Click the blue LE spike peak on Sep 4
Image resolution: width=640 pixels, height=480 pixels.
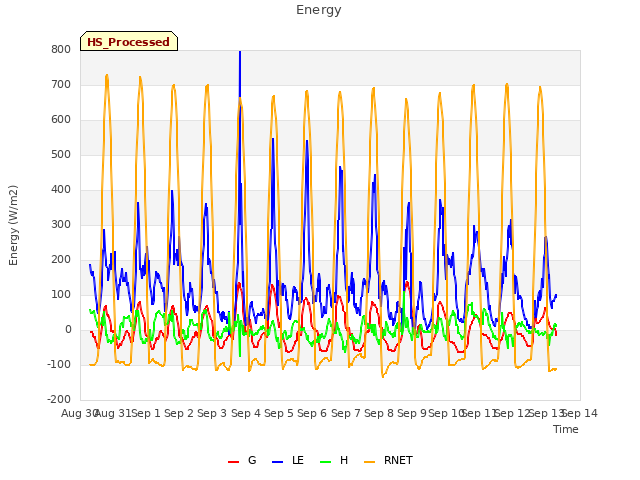coord(240,52)
